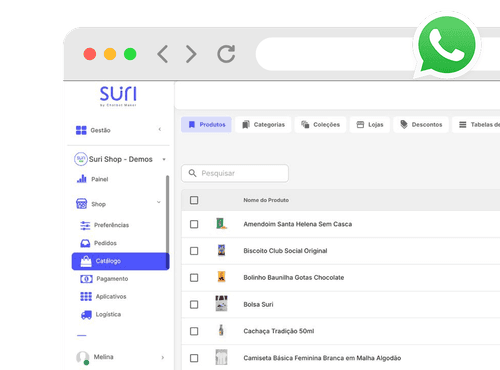Click the Cachaça Tradição 50ml product name
The image size is (500, 370).
click(279, 331)
